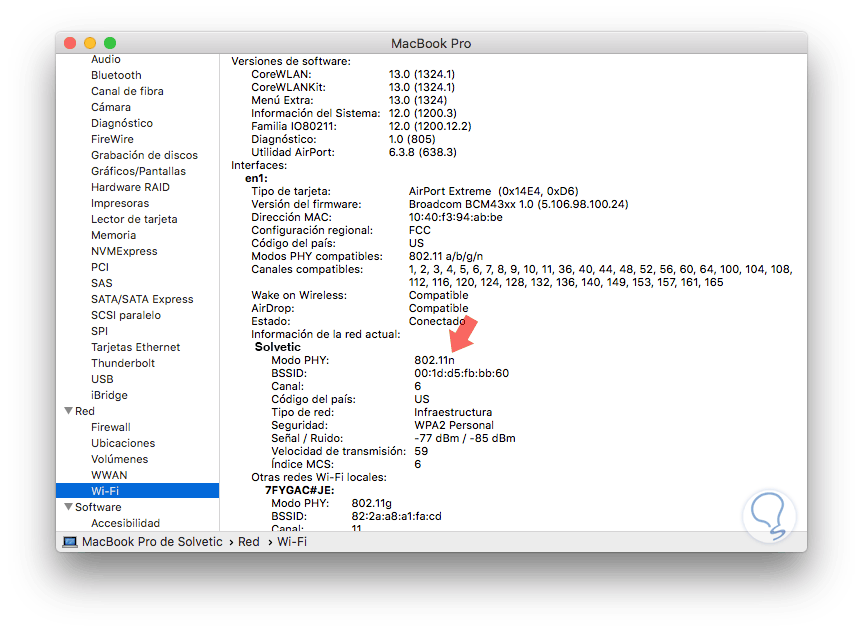Click Red in the bottom path bar
The image size is (863, 632).
click(x=249, y=542)
